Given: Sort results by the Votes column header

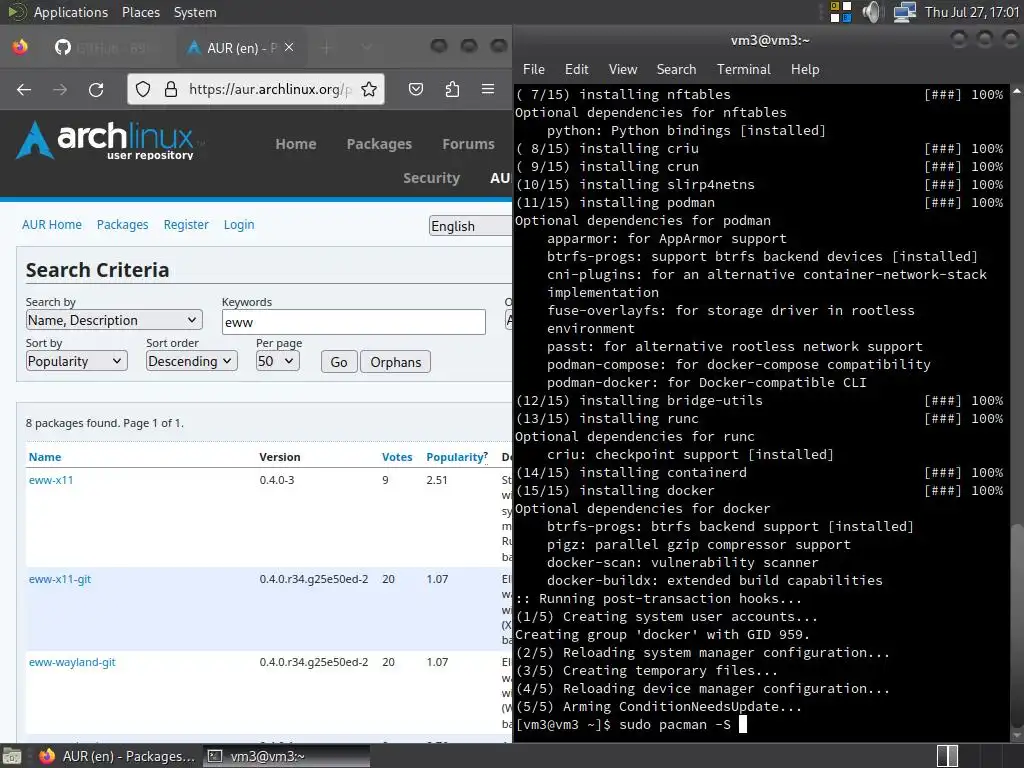Looking at the screenshot, I should coord(397,457).
